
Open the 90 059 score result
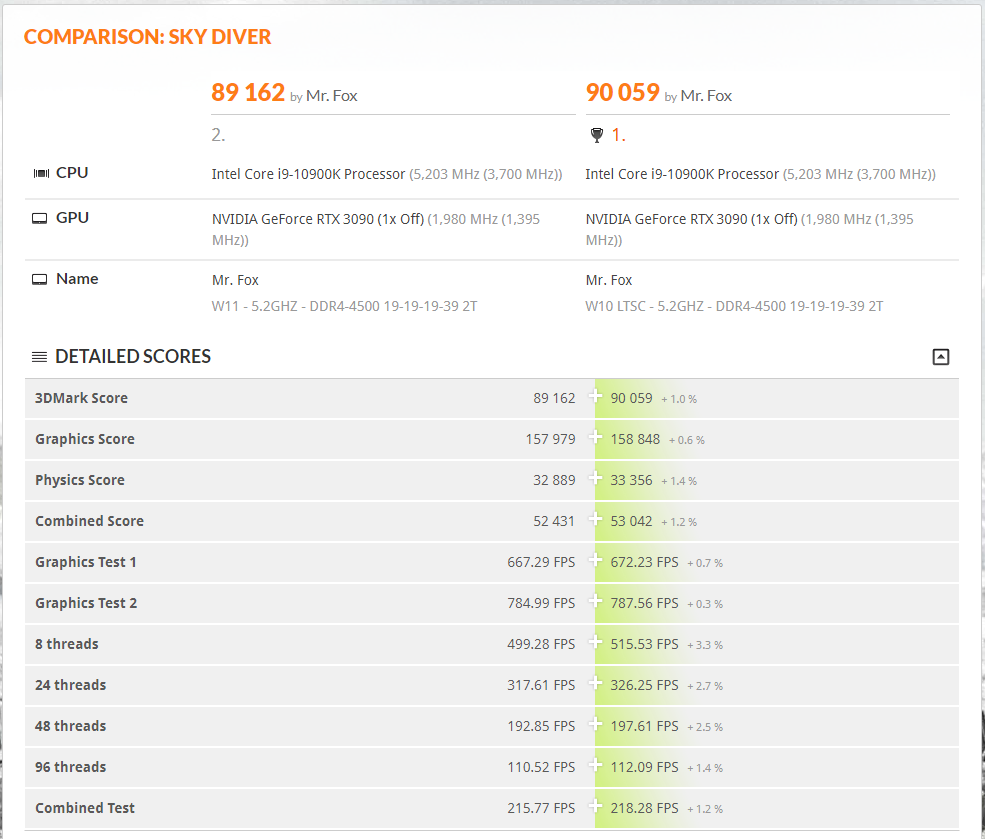pos(623,92)
